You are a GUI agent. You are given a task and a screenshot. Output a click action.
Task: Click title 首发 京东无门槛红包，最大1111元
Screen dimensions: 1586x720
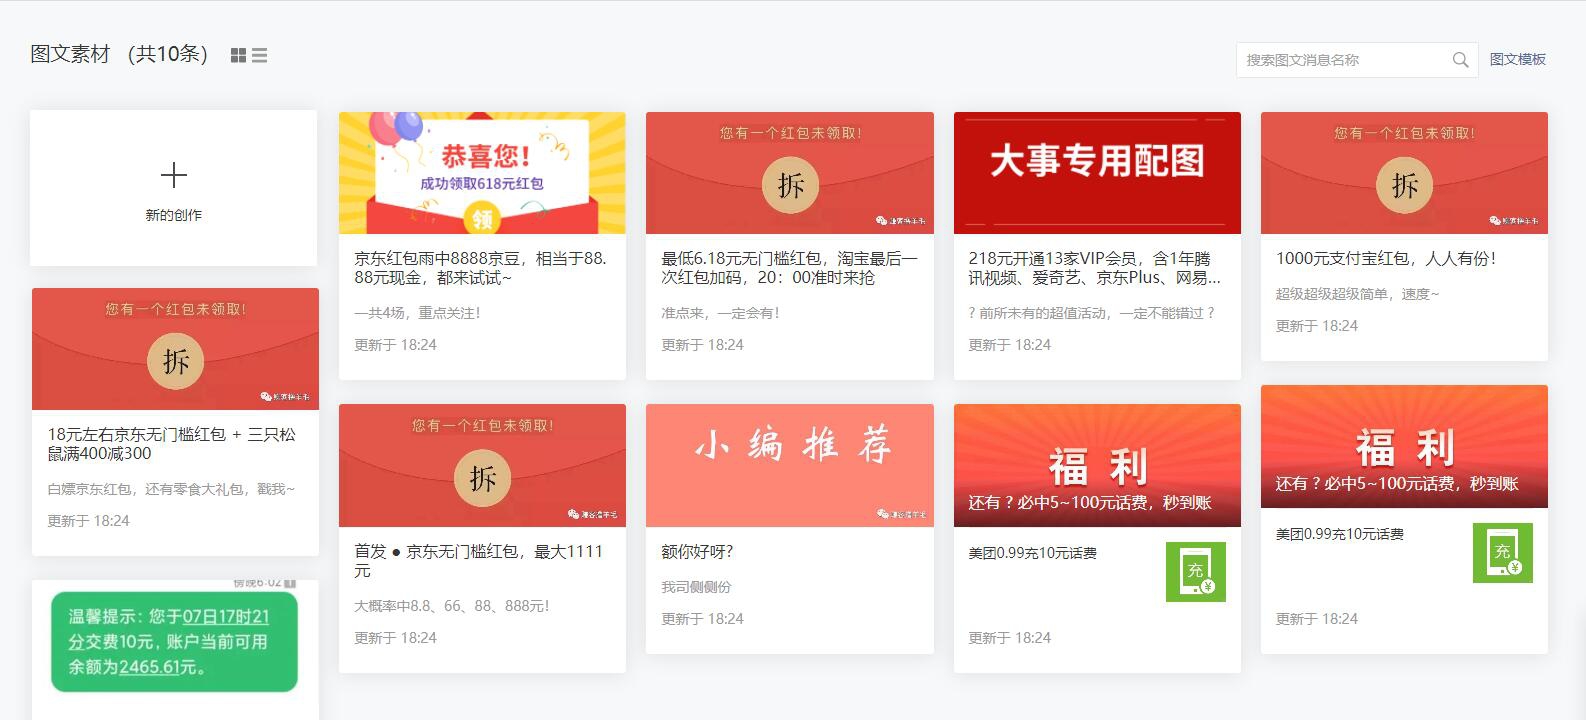tap(479, 561)
